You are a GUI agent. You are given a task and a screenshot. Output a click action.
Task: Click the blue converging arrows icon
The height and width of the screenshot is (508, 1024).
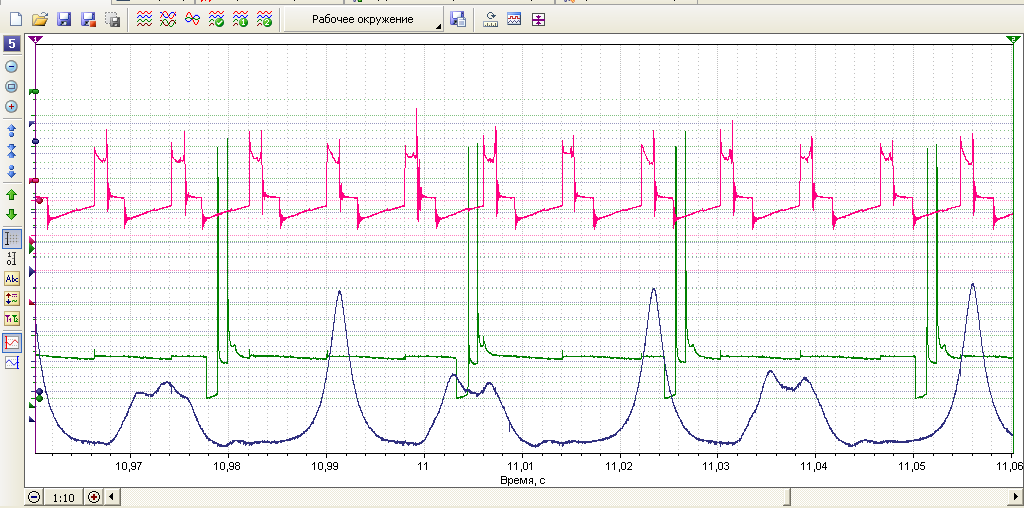12,151
